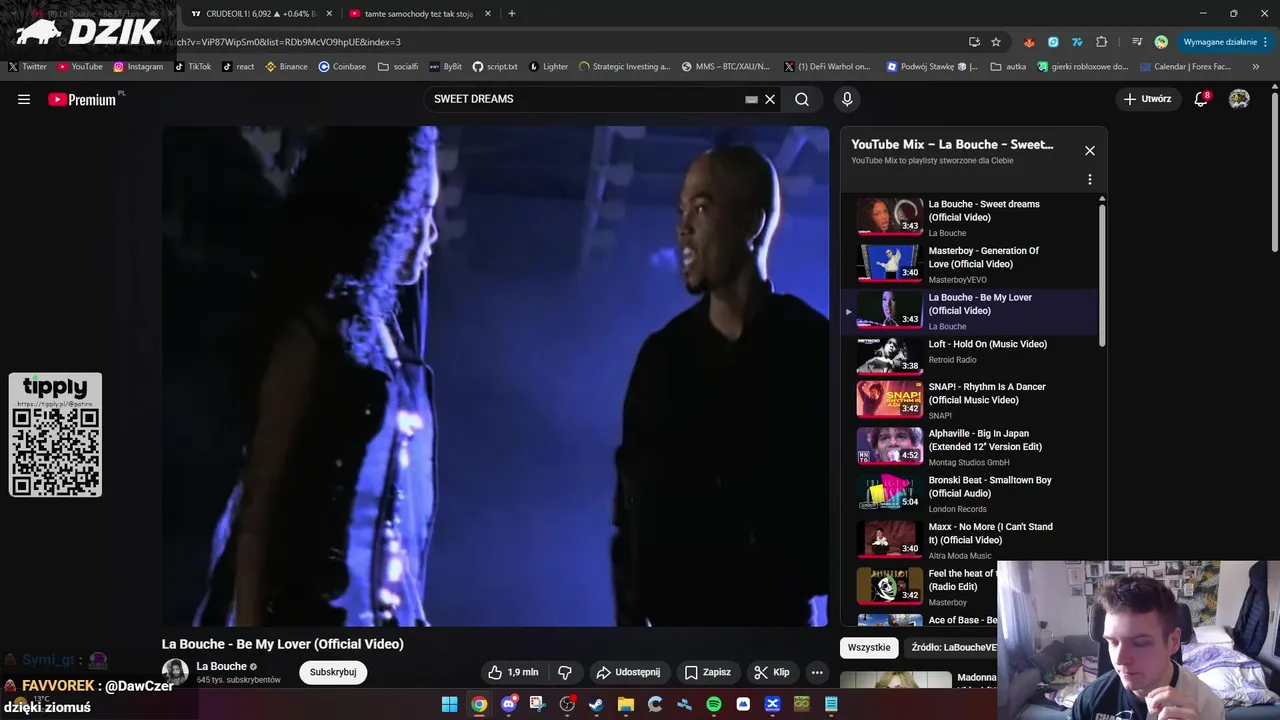1280x720 pixels.
Task: Close the tamte samochody browser tab
Action: 488,14
